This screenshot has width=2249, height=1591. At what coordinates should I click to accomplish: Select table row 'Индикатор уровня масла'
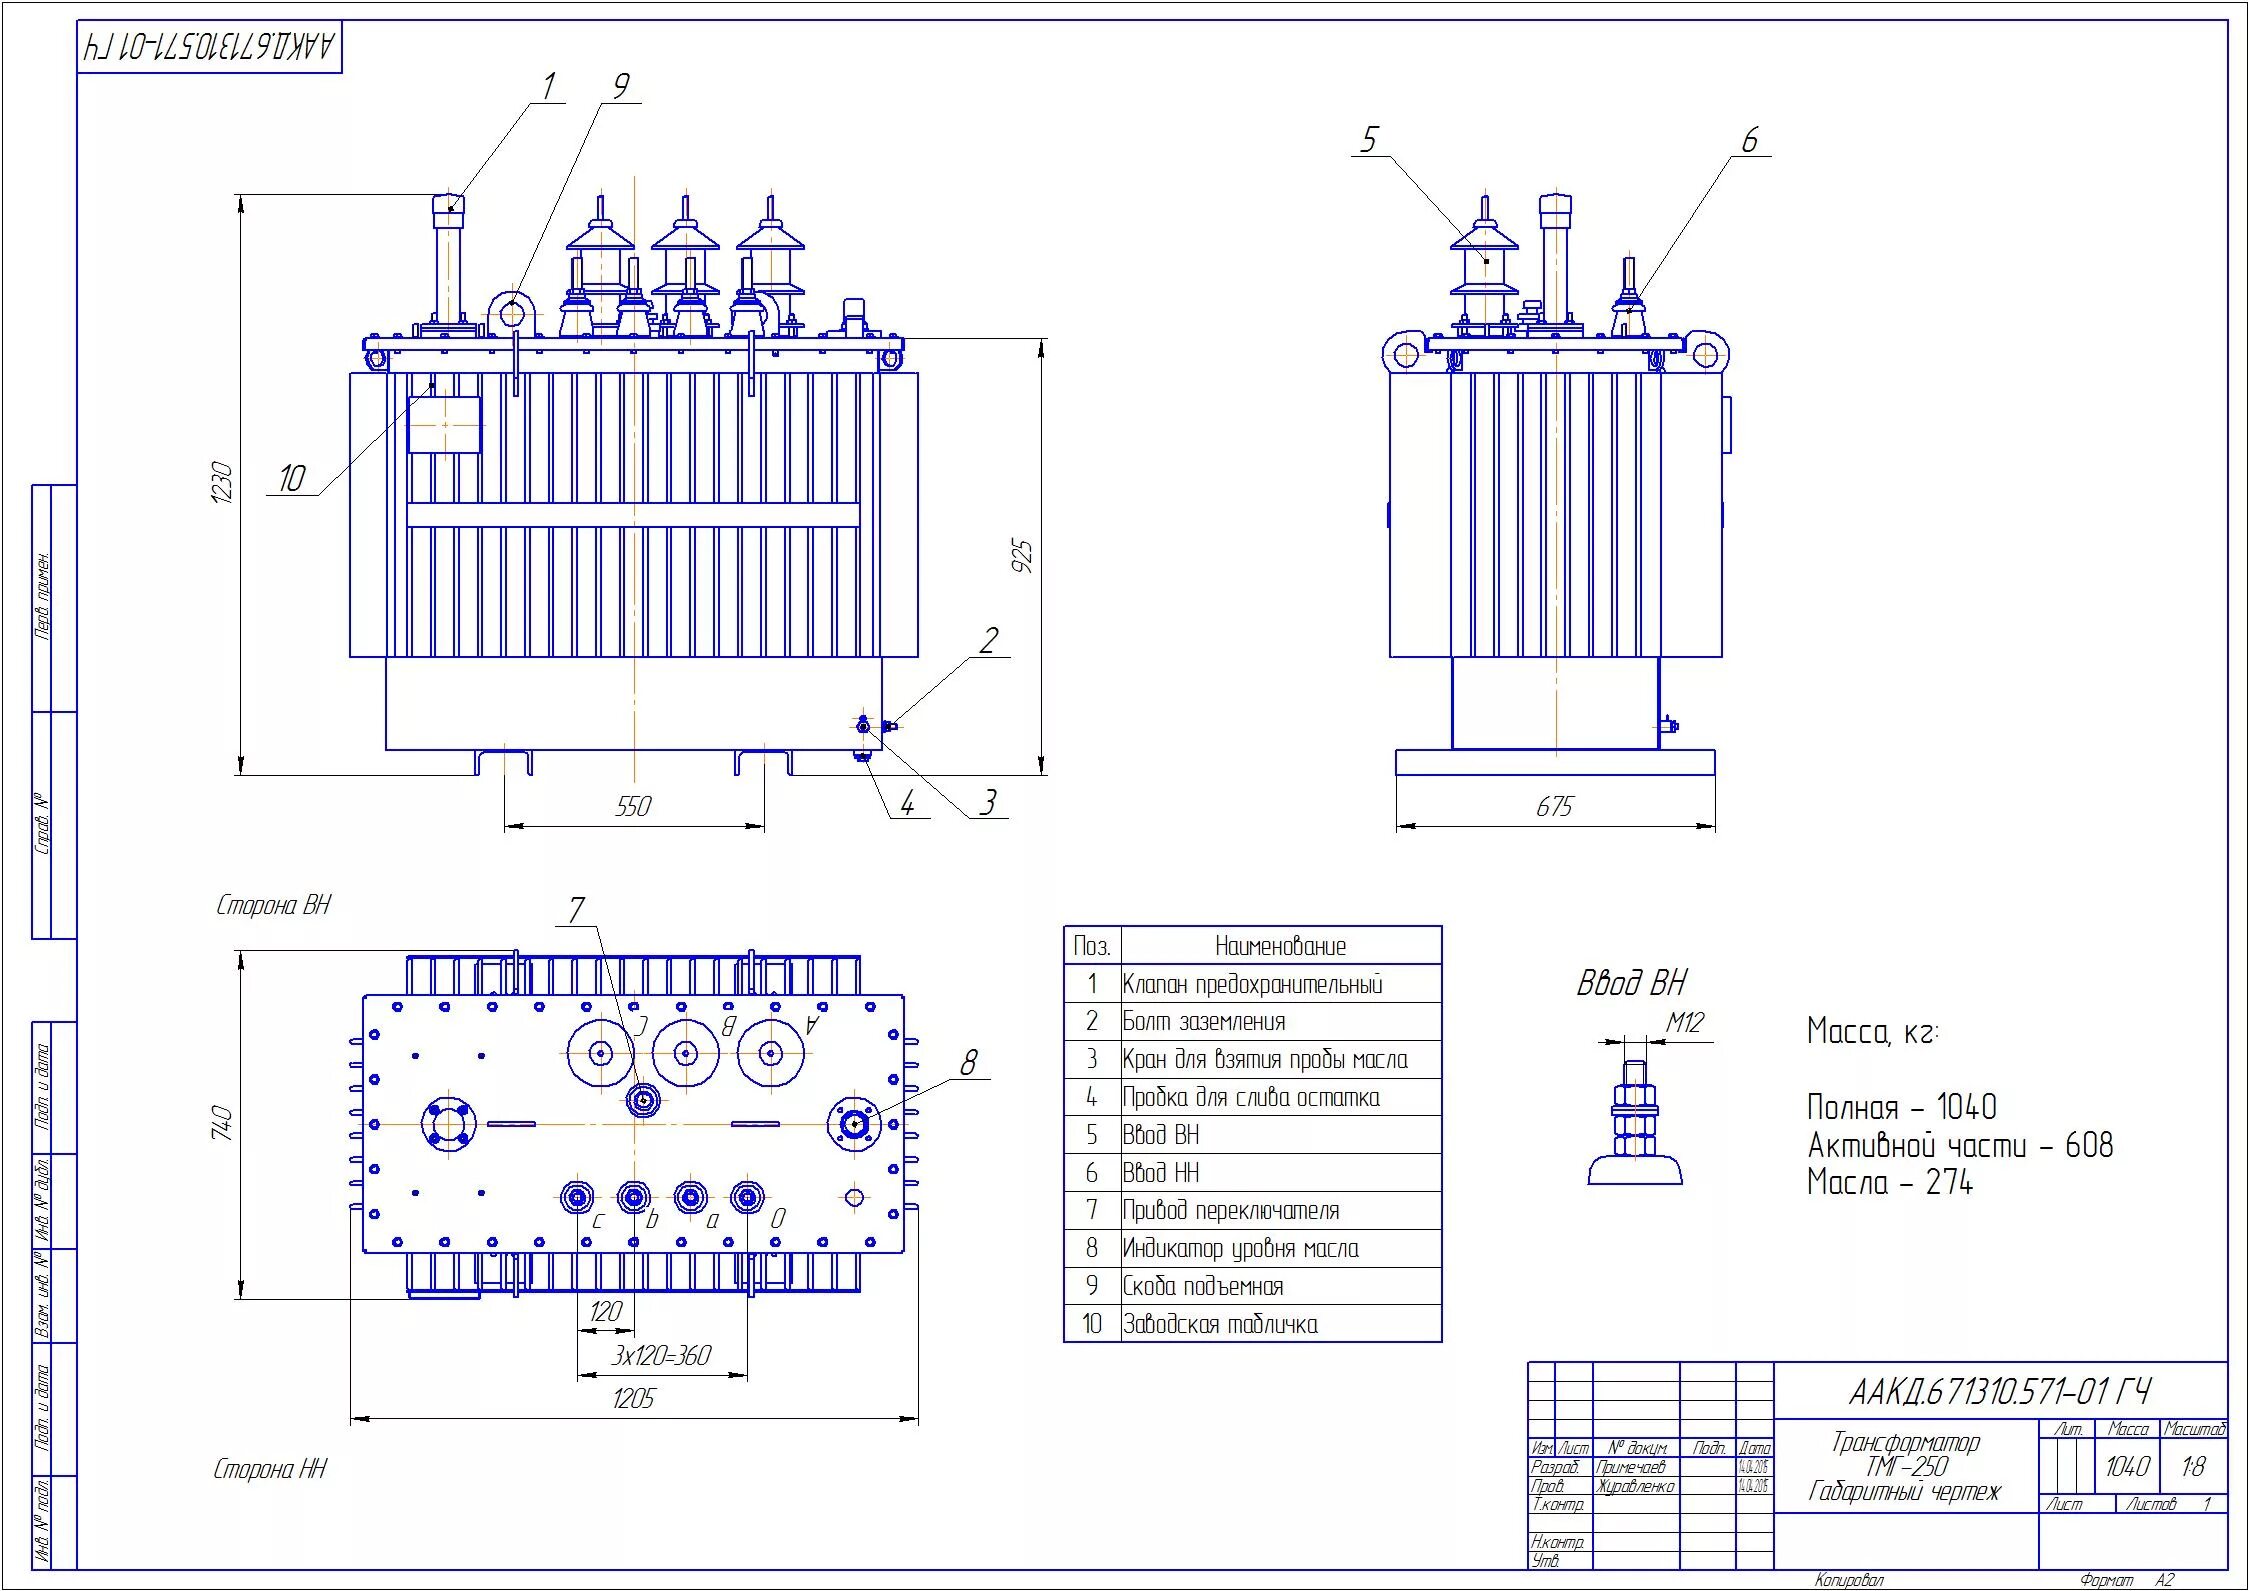(1240, 1248)
